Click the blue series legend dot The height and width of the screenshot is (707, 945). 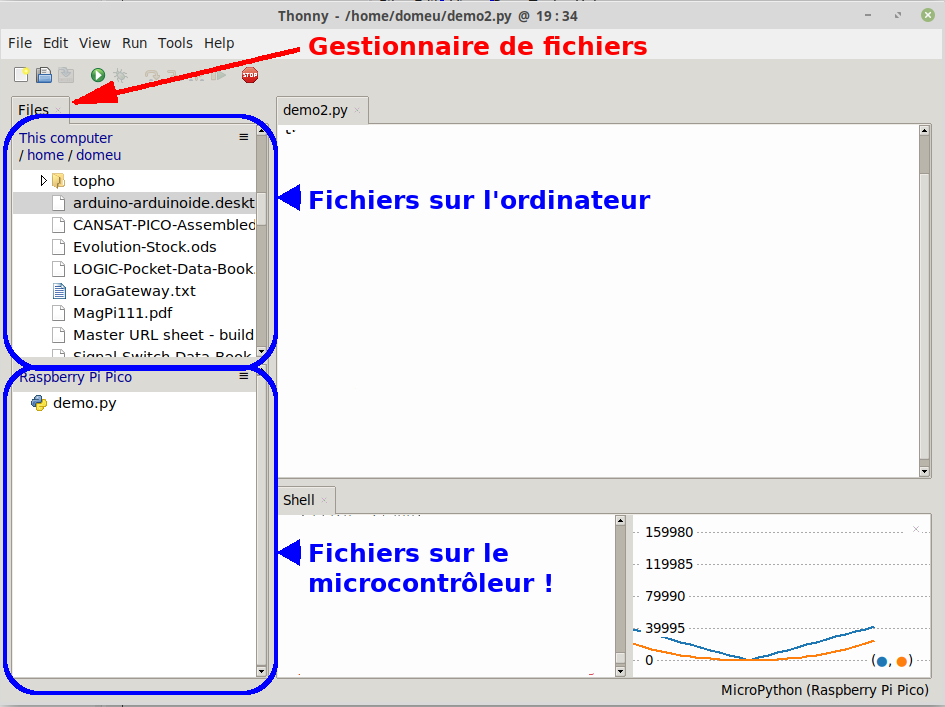click(882, 661)
